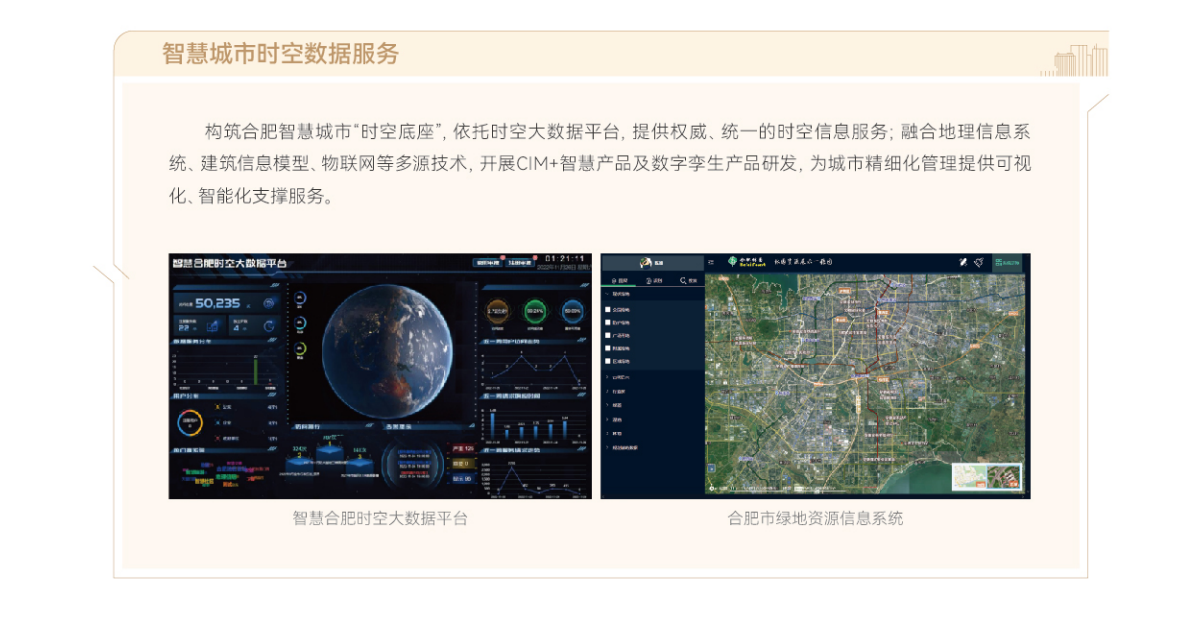This screenshot has height=617, width=1188.
Task: Toggle the third checkbox 广场用地 in the layer list
Action: pyautogui.click(x=608, y=335)
